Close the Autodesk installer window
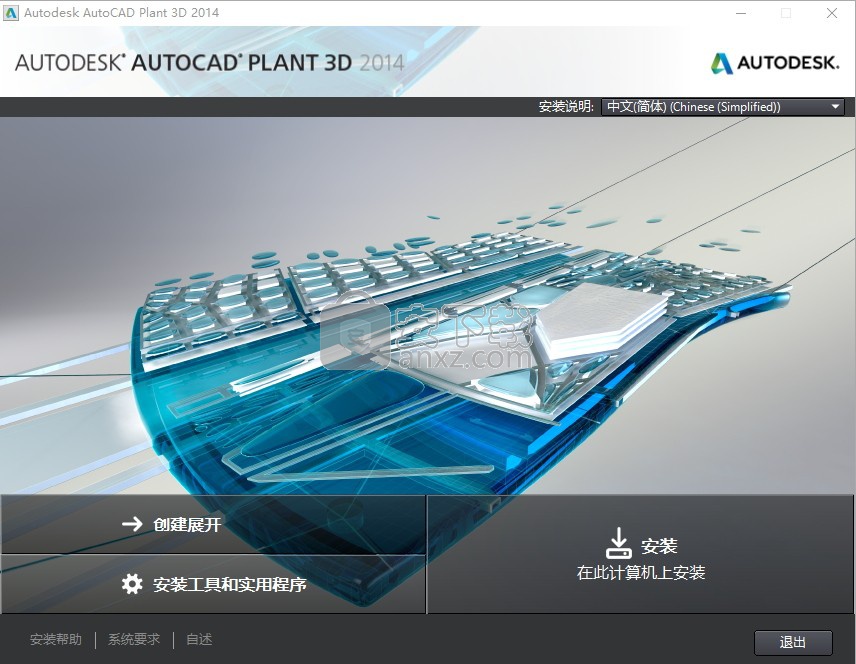 (x=831, y=13)
